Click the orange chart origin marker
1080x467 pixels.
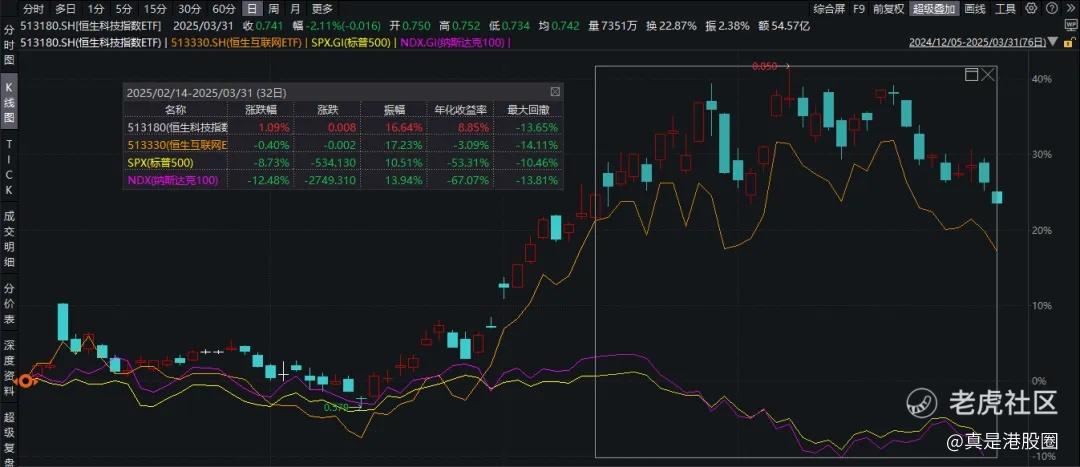coord(26,381)
